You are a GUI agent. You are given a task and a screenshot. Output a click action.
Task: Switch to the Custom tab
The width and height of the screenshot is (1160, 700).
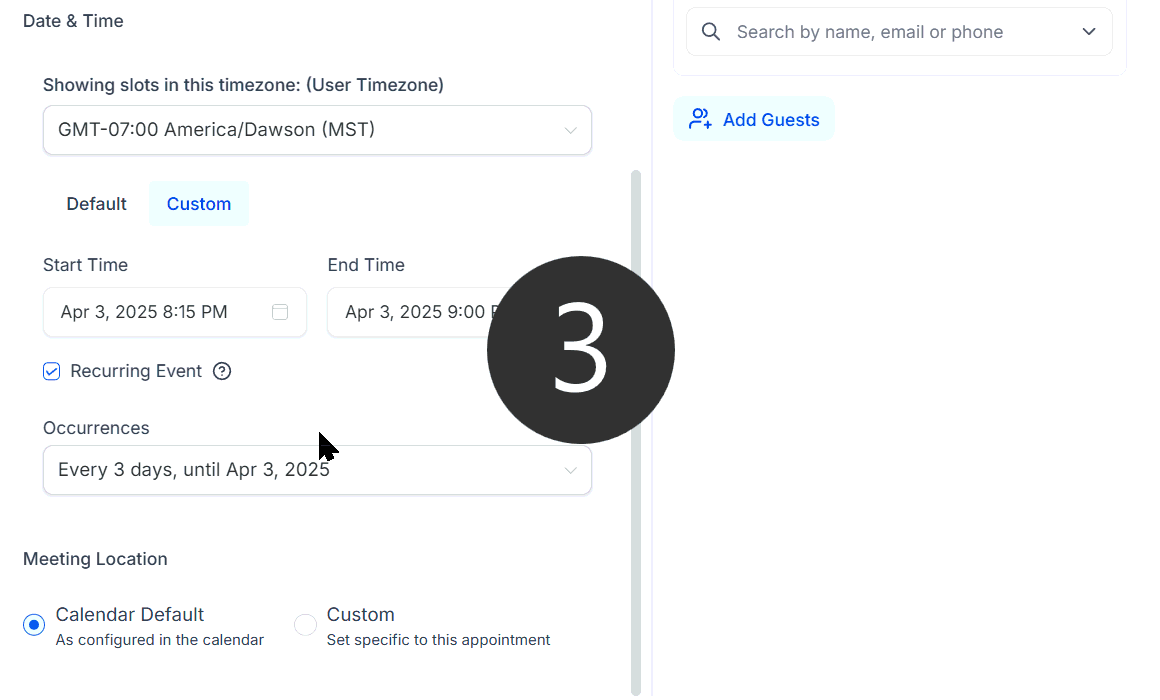pos(198,203)
